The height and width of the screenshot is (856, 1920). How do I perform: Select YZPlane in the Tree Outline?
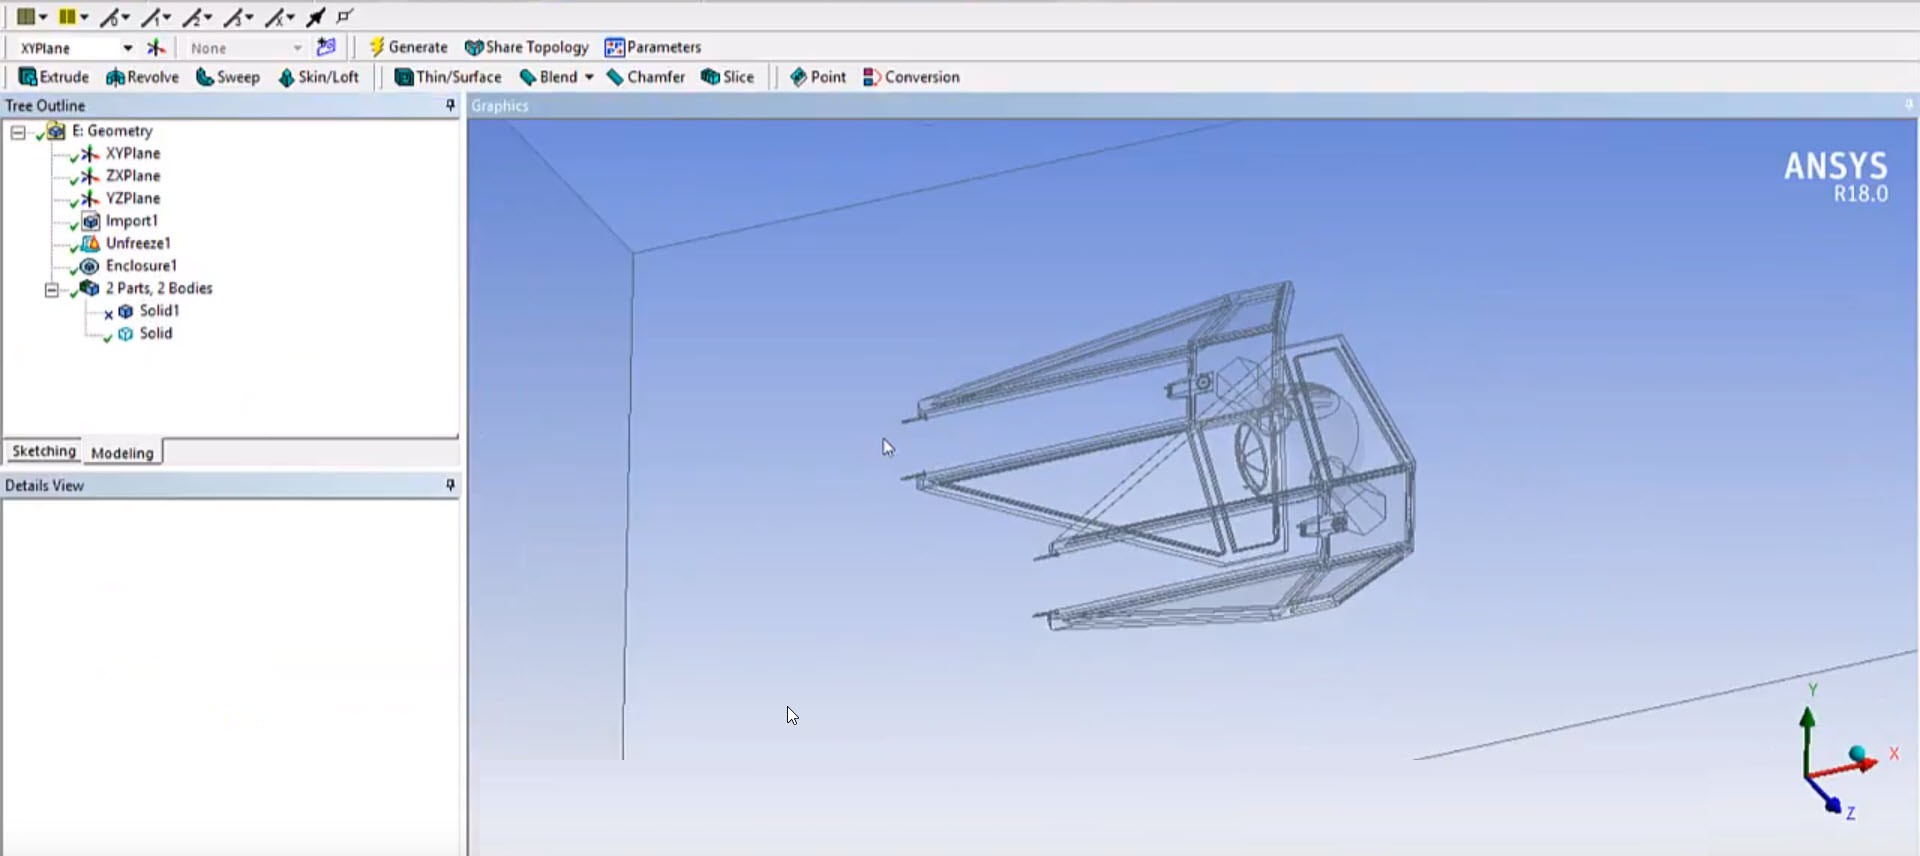coord(133,198)
